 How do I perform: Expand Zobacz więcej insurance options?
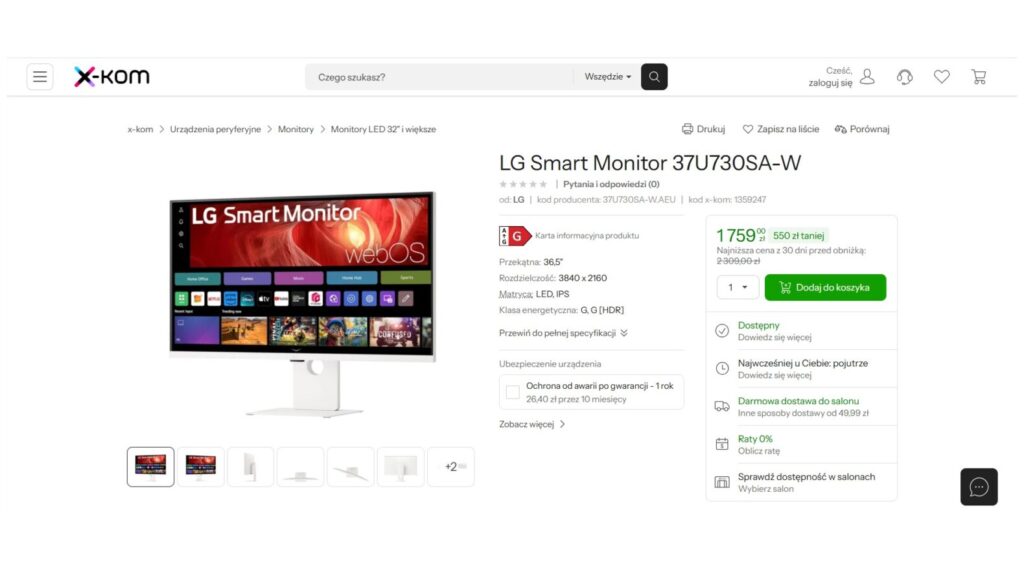(532, 424)
